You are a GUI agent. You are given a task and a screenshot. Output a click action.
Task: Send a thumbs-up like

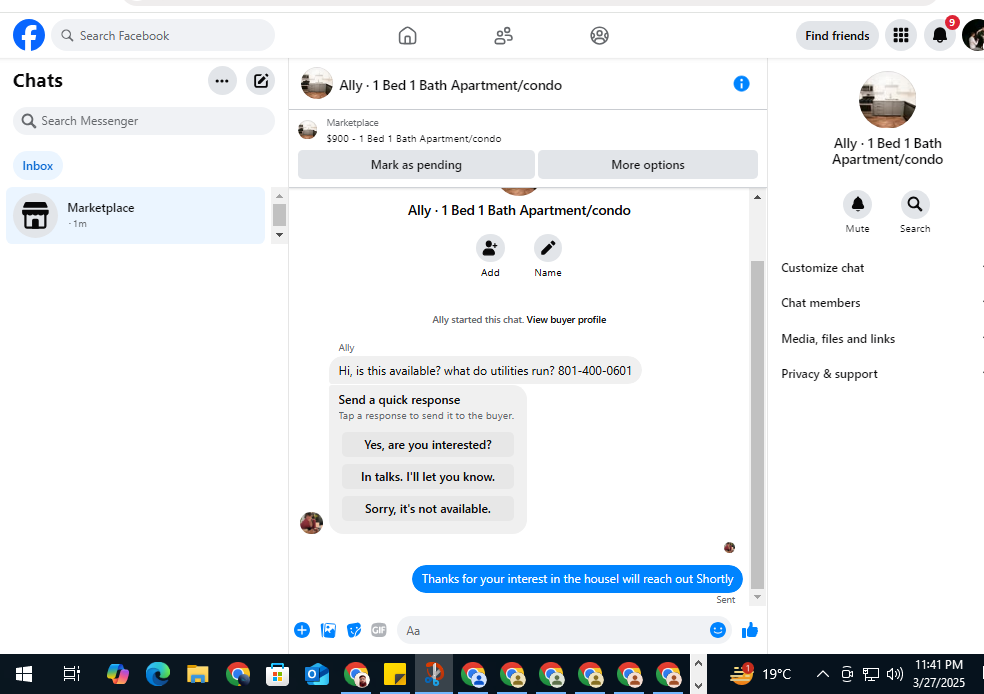click(x=750, y=630)
